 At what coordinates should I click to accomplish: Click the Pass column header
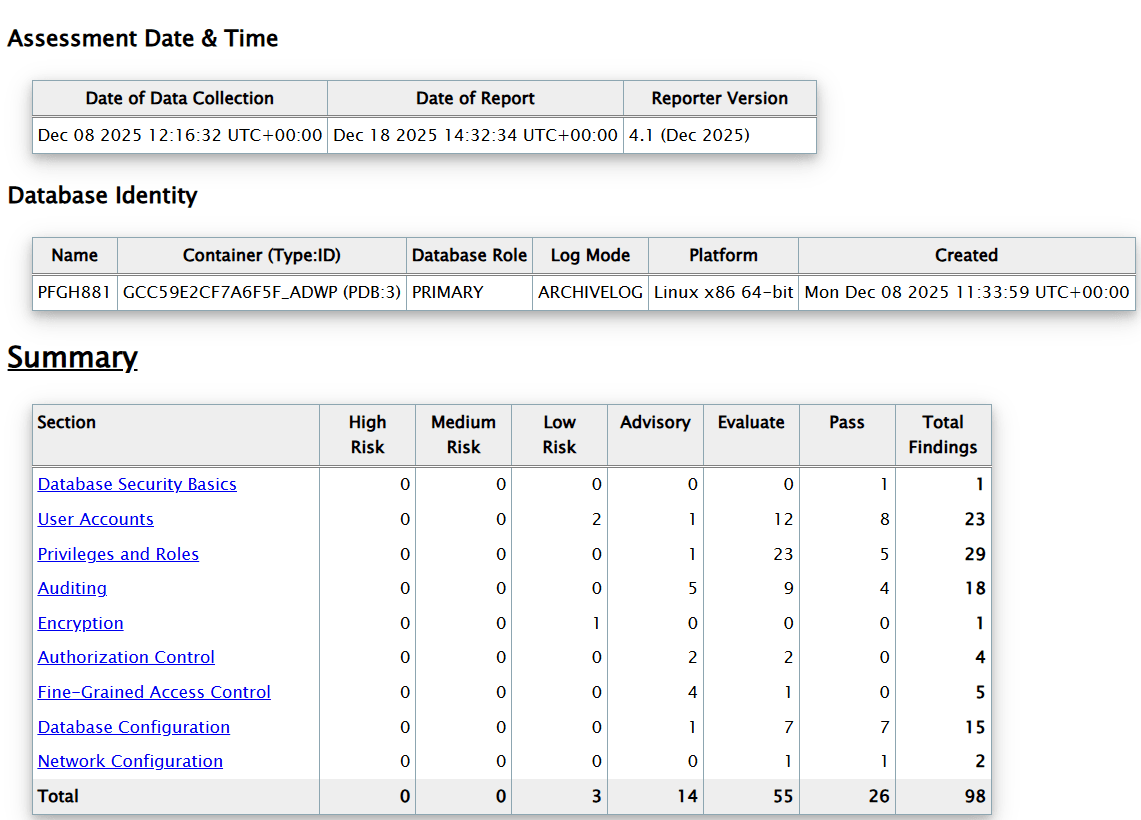tap(848, 435)
